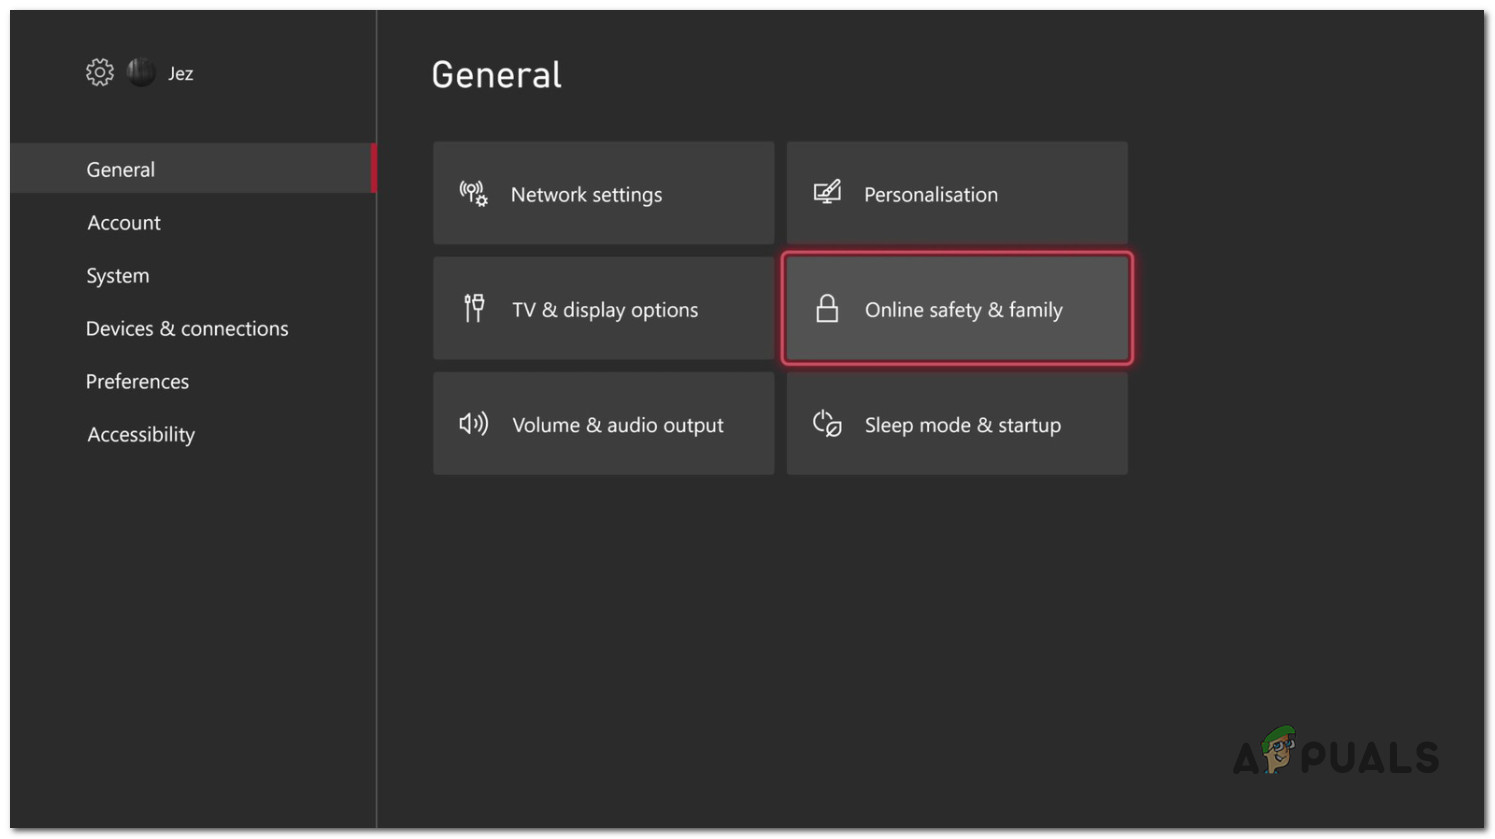Open the Accessibility category

pos(141,434)
